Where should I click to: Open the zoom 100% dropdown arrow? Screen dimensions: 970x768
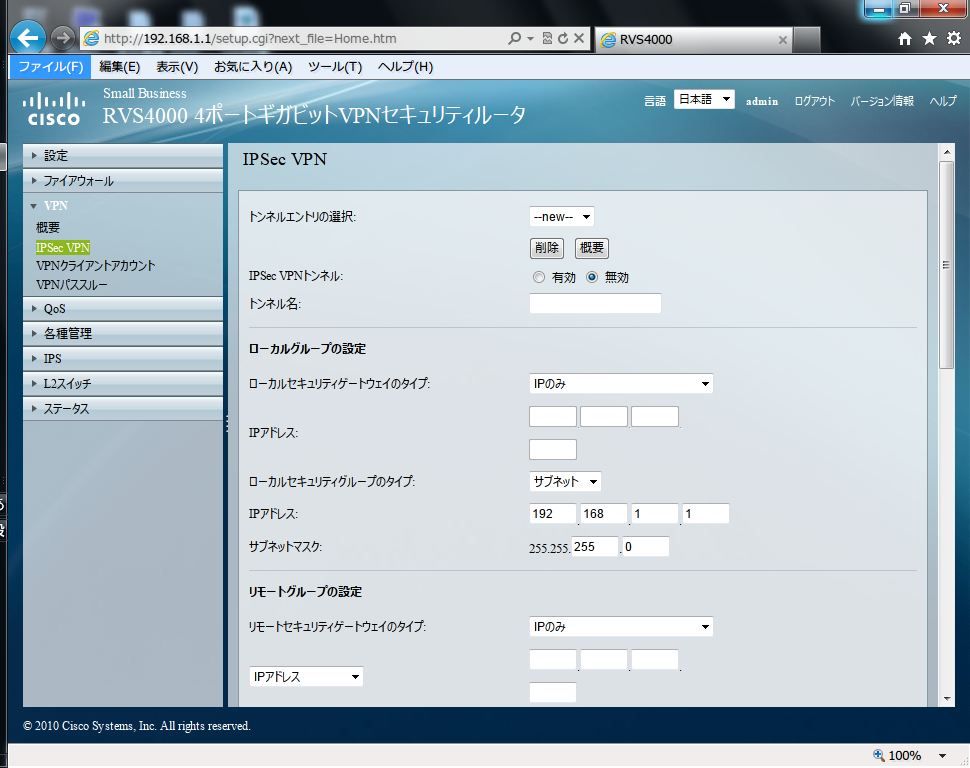[942, 756]
